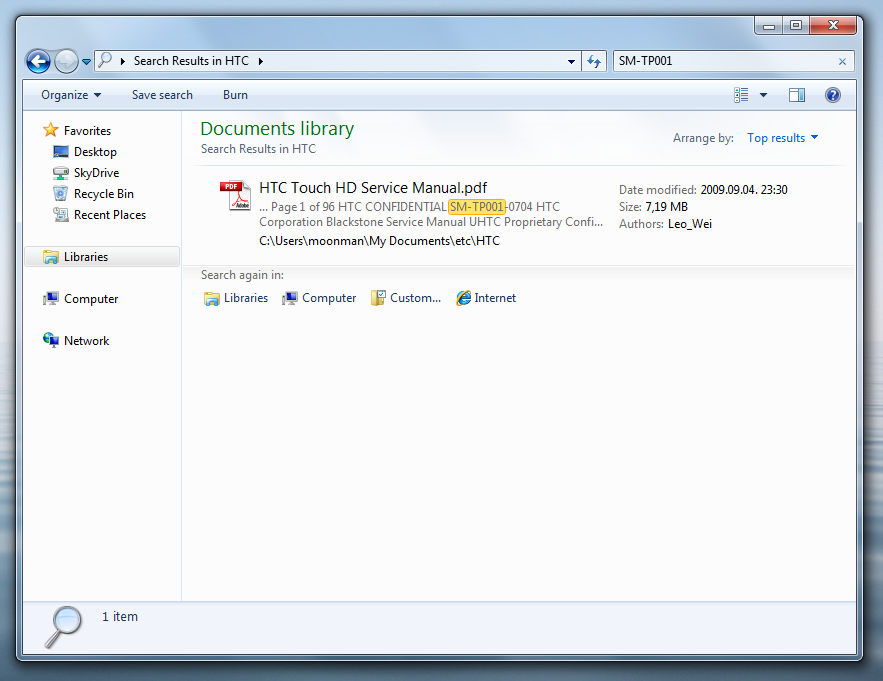883x681 pixels.
Task: Close the Explorer window
Action: 833,25
